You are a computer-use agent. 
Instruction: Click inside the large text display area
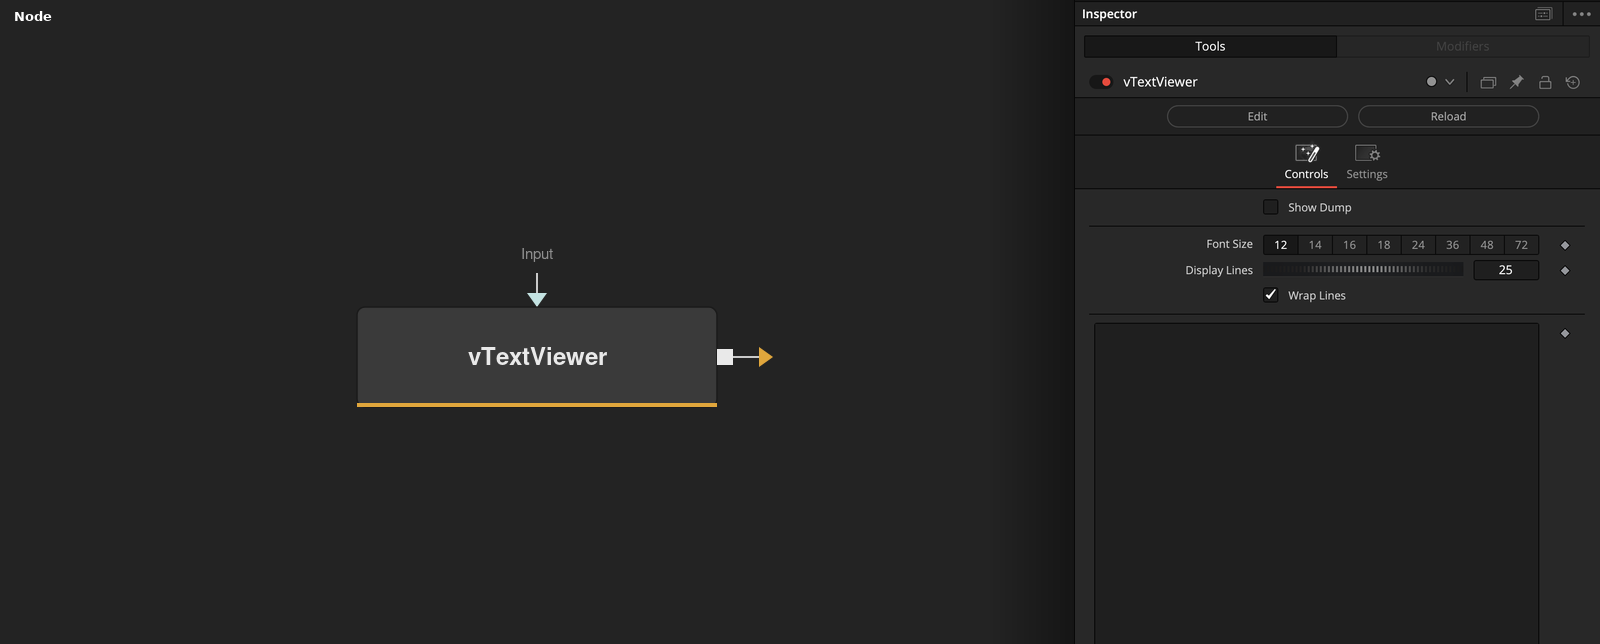coord(1316,483)
